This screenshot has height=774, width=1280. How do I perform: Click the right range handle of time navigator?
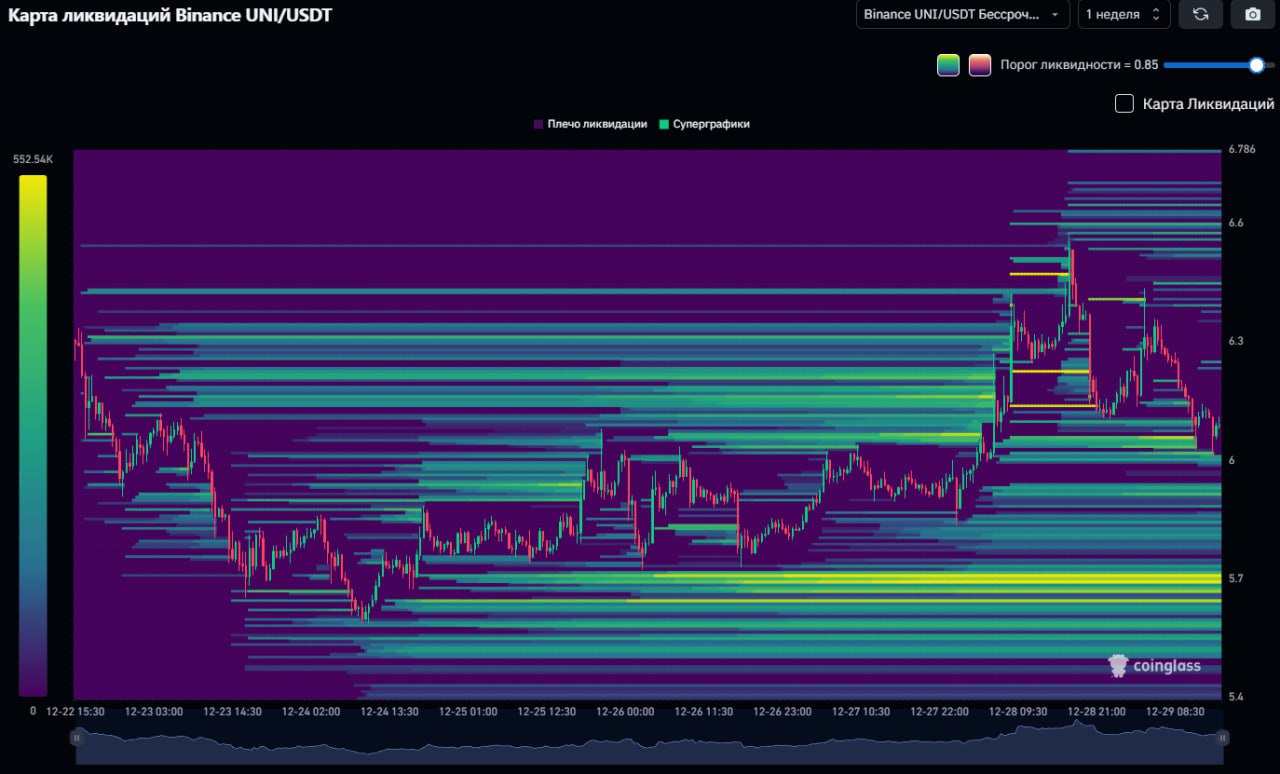coord(1222,738)
